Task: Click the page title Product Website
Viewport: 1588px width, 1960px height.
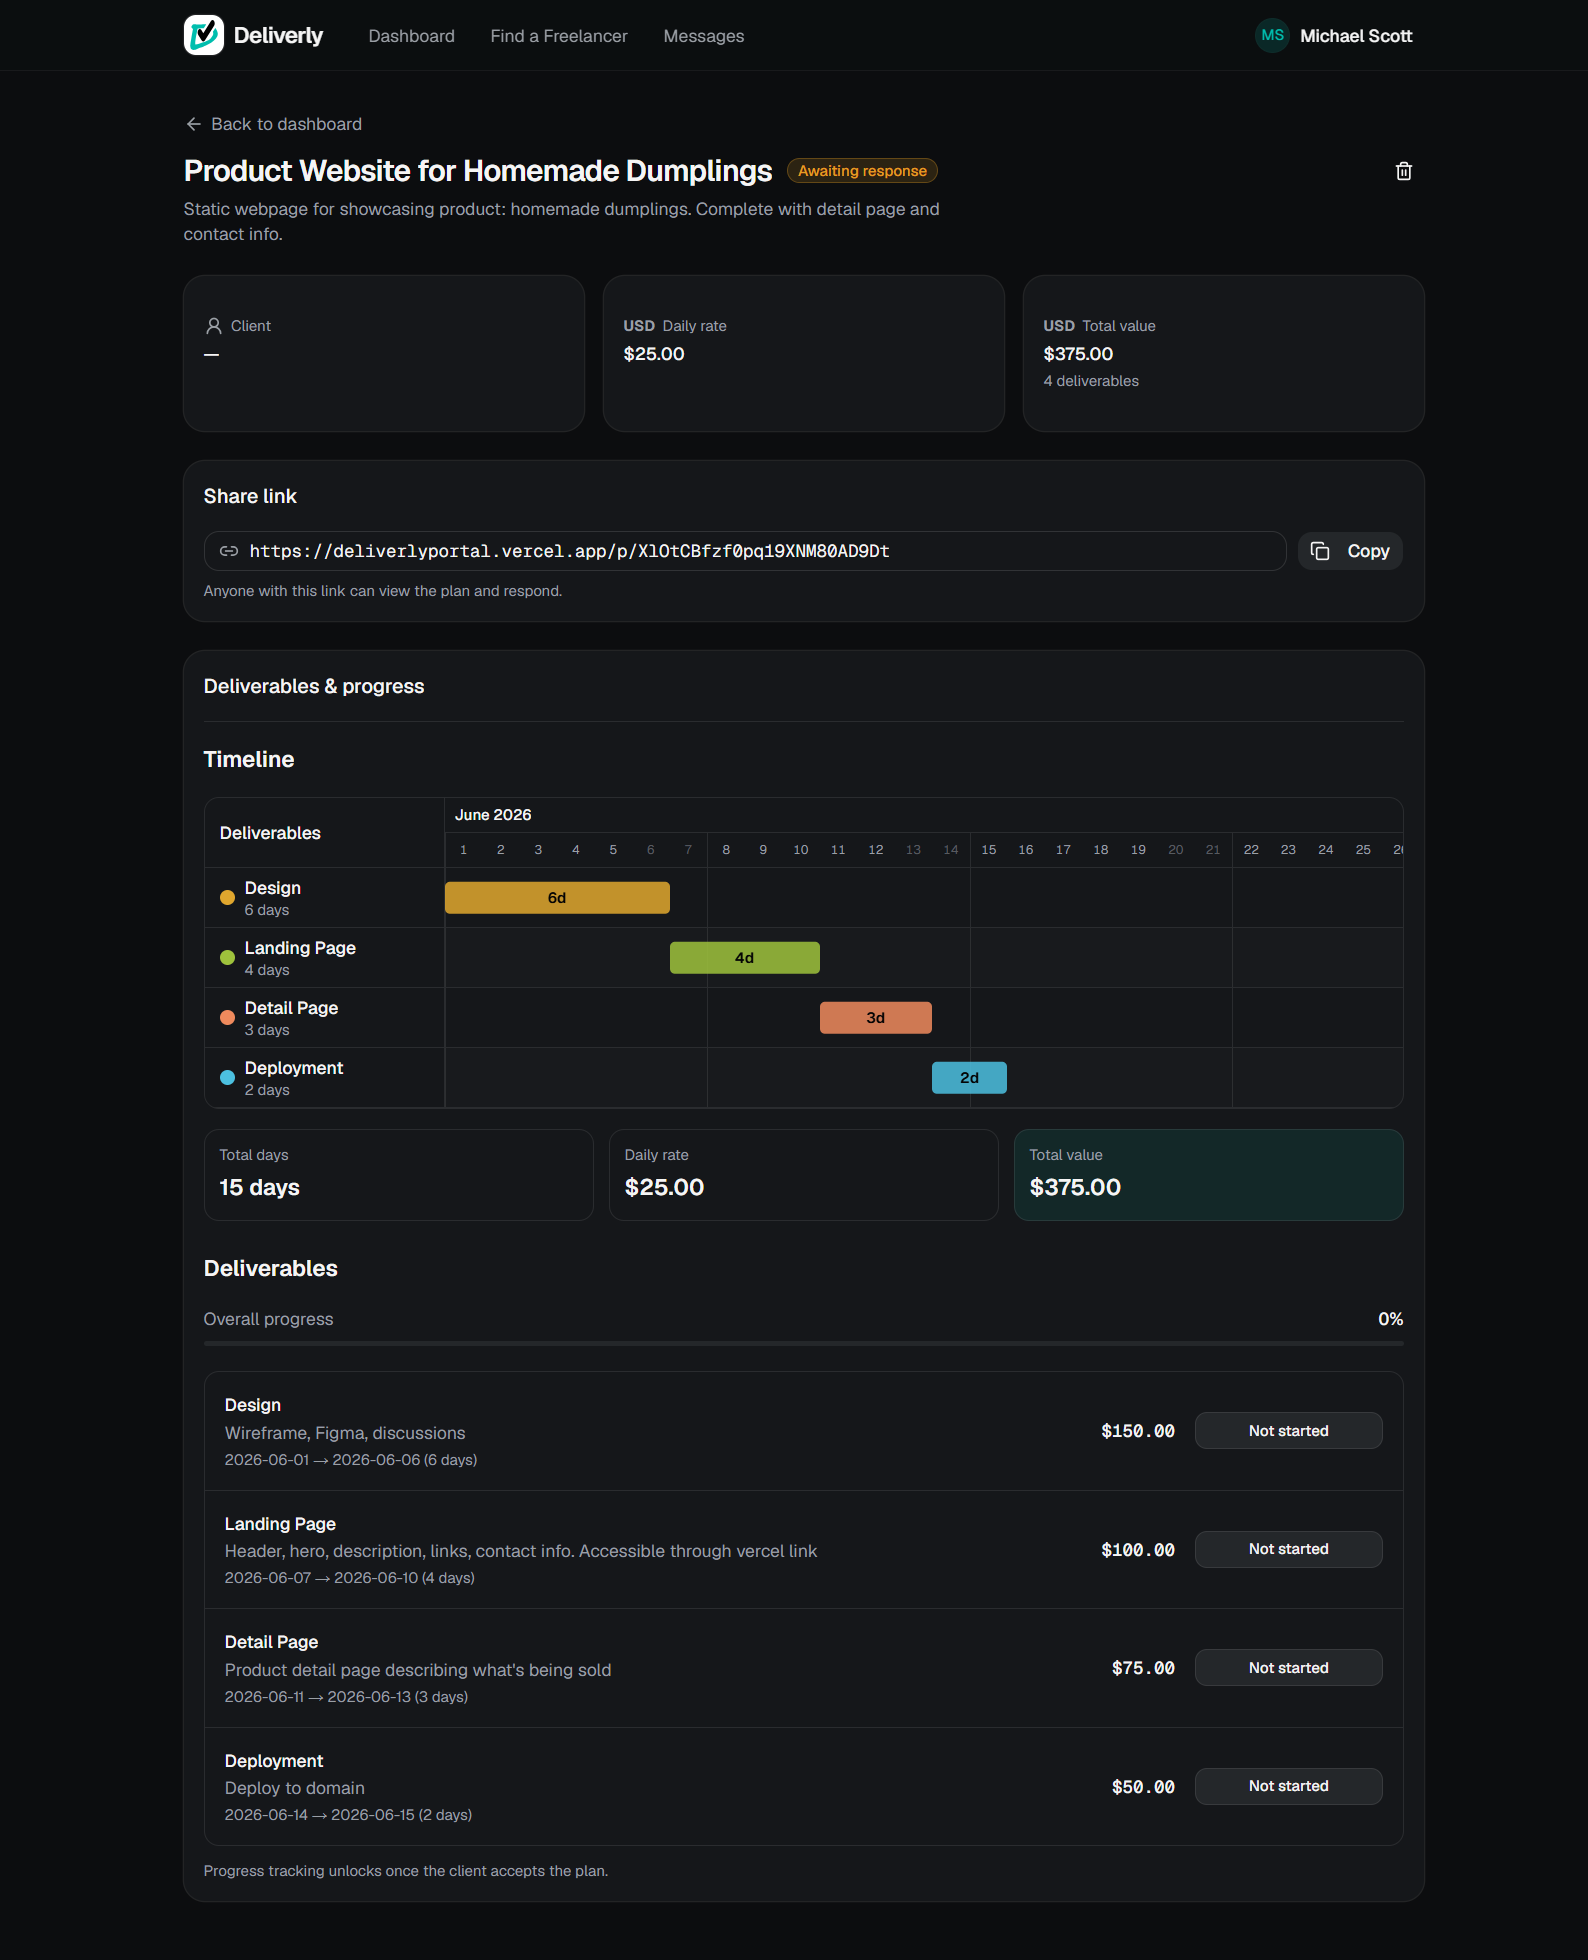Action: point(478,171)
